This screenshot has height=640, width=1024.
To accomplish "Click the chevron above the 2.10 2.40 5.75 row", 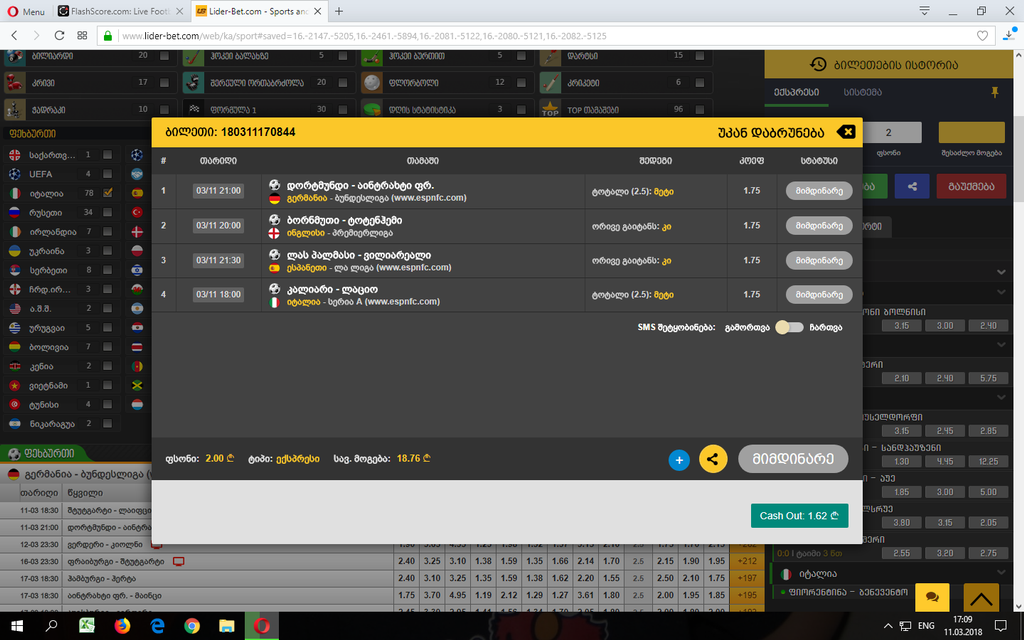I will tap(1001, 344).
